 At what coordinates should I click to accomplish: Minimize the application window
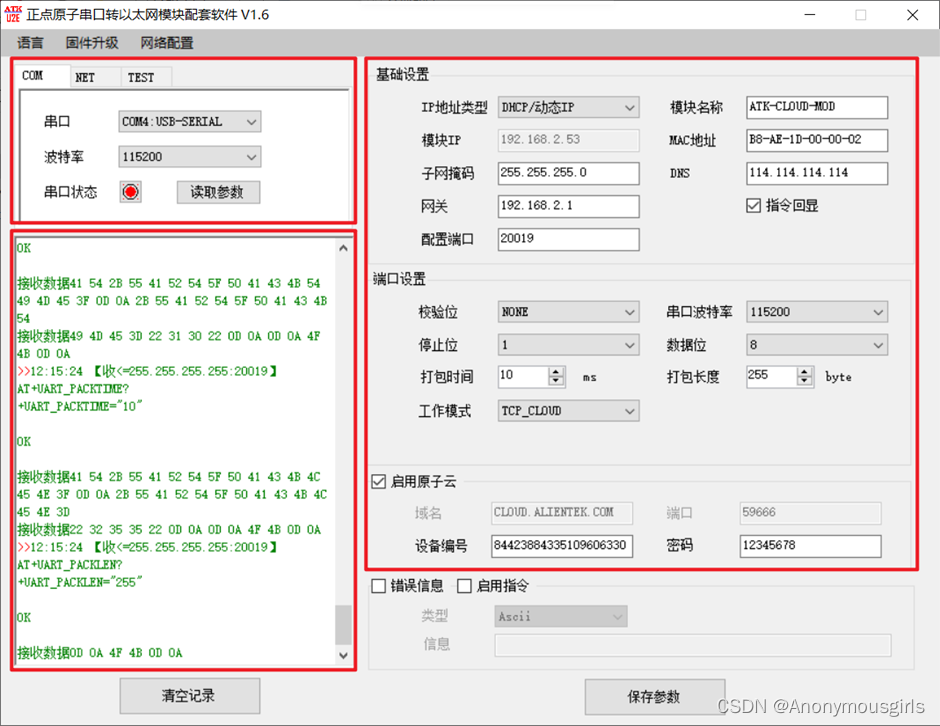[x=810, y=14]
